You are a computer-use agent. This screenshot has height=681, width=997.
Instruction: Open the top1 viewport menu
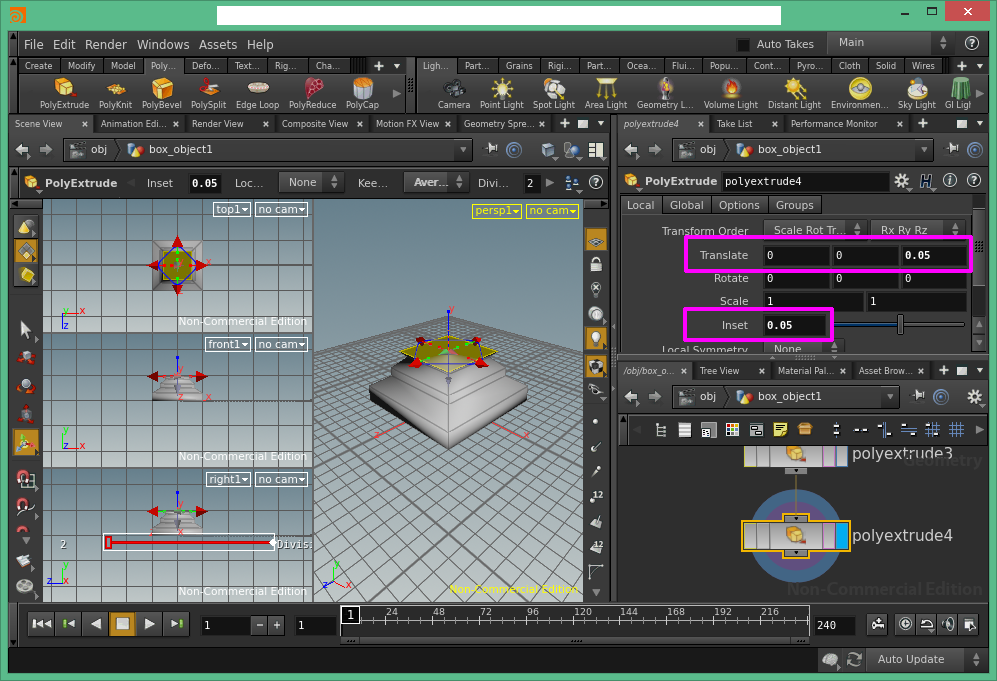click(231, 209)
